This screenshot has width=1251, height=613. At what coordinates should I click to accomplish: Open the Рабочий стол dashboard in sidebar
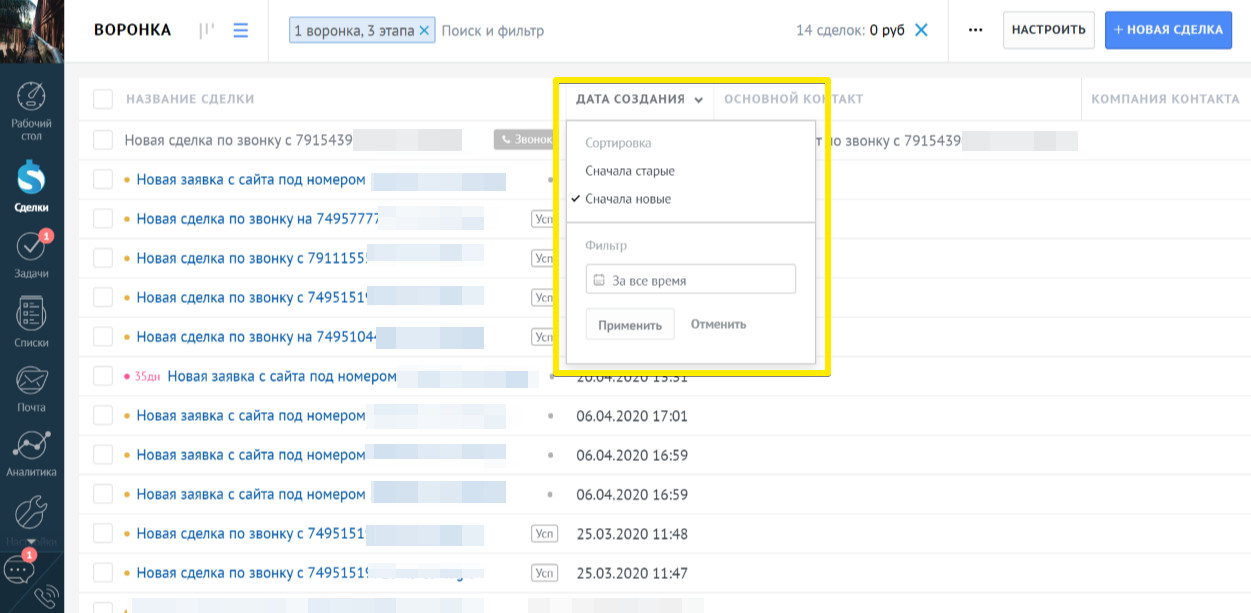point(32,109)
